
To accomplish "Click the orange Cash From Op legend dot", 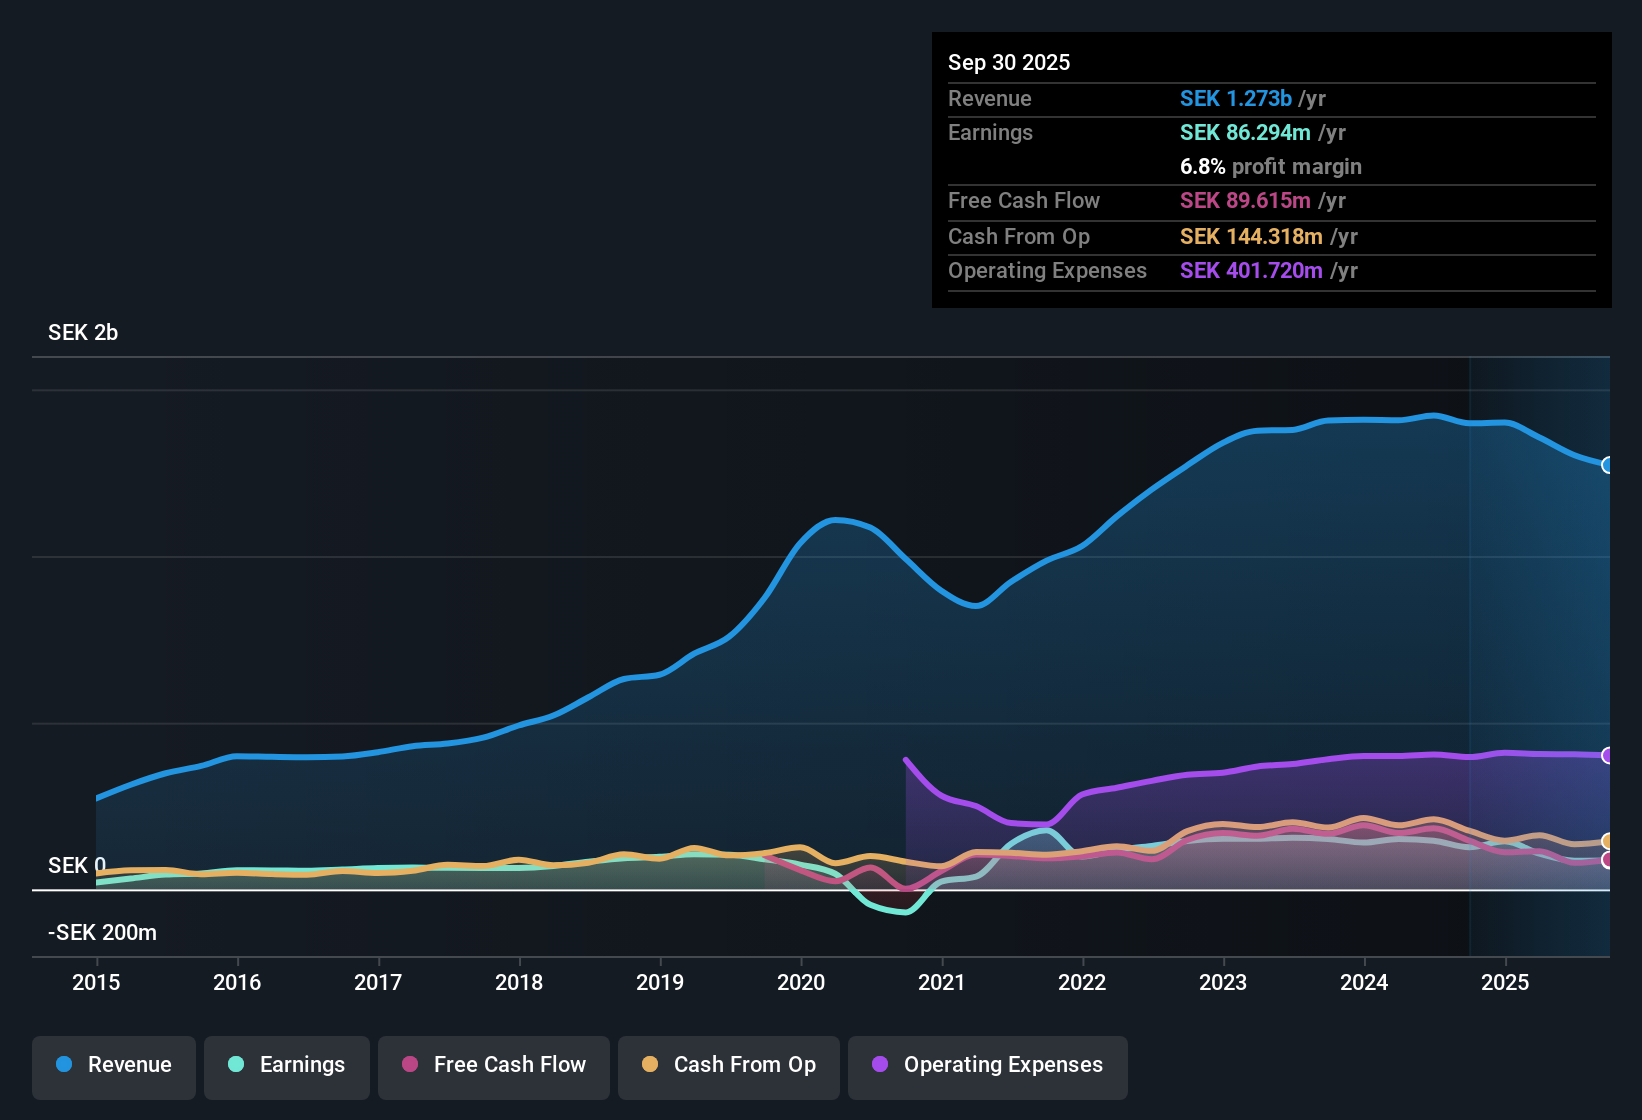I will click(650, 1065).
